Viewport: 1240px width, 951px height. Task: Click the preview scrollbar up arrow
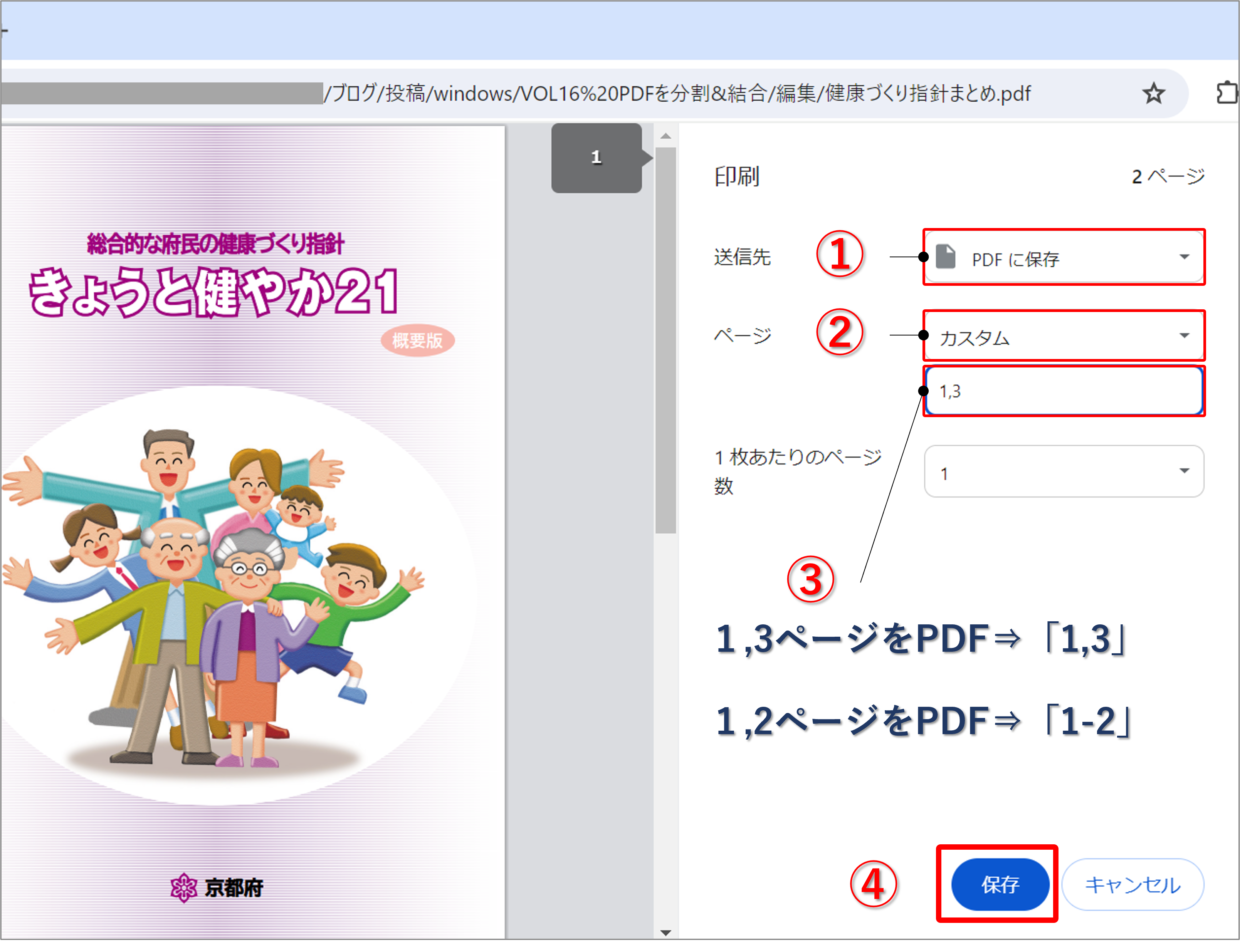tap(665, 136)
